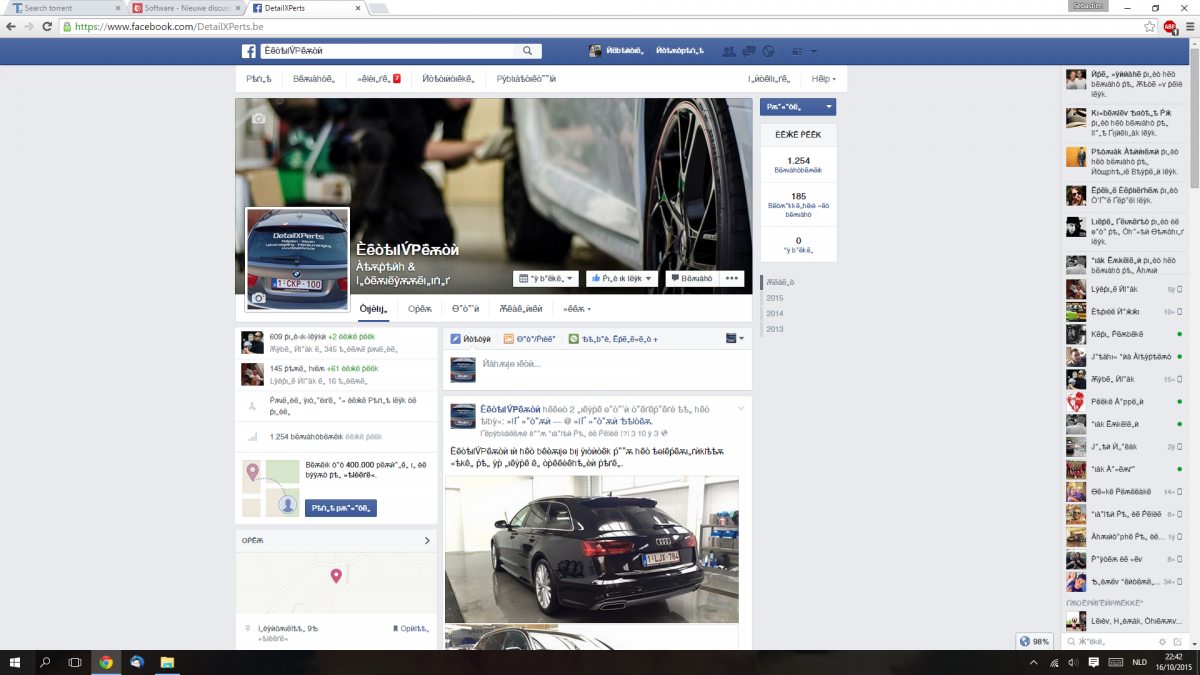Click the Facebook search input field
The width and height of the screenshot is (1200, 675).
(388, 51)
